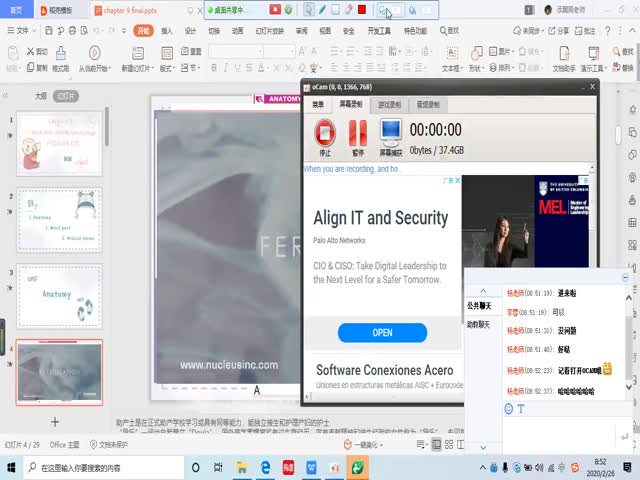Click the print icon in quick access toolbar

(x=72, y=31)
